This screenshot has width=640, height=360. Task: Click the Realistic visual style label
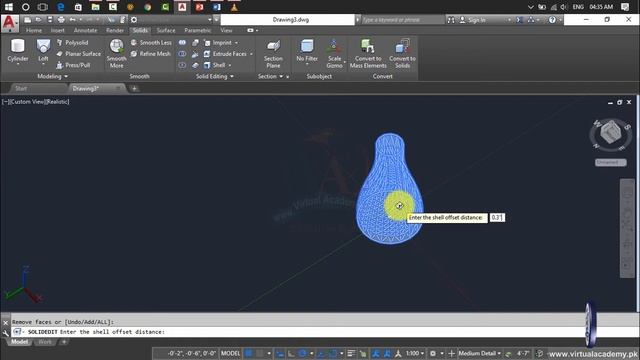[58, 102]
